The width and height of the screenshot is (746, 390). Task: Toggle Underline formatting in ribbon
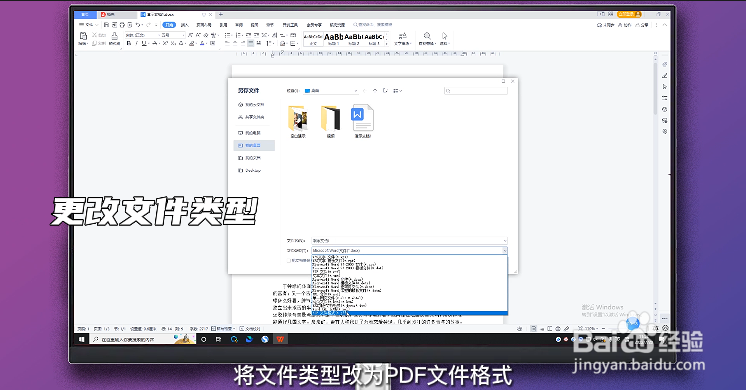point(144,43)
